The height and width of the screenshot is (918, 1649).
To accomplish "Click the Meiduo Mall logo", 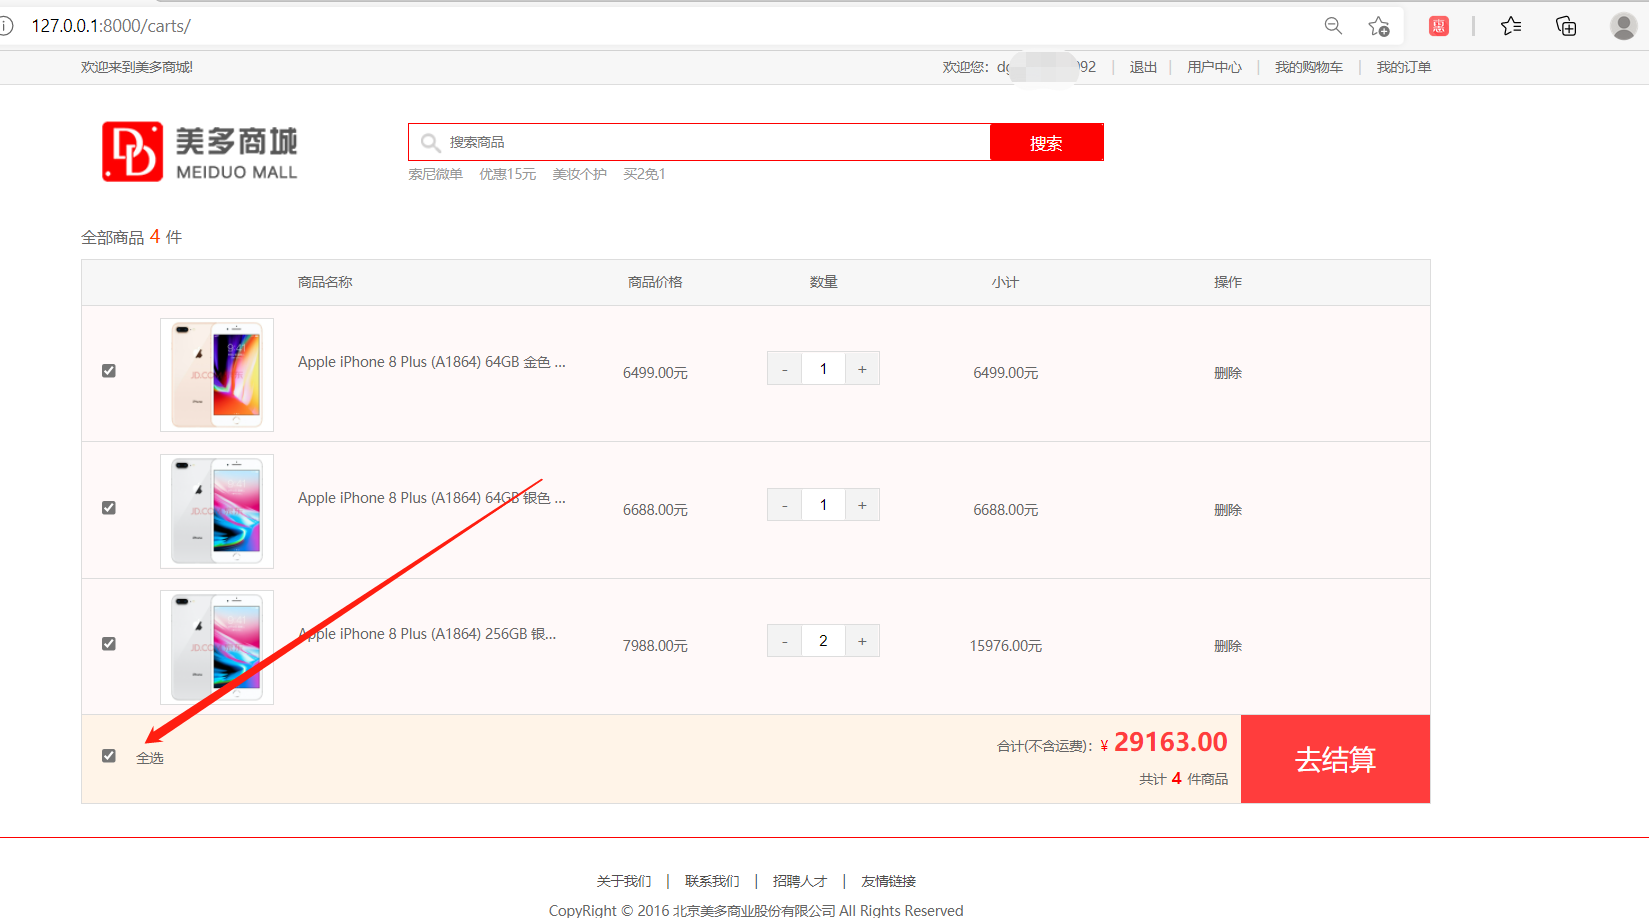I will tap(200, 152).
